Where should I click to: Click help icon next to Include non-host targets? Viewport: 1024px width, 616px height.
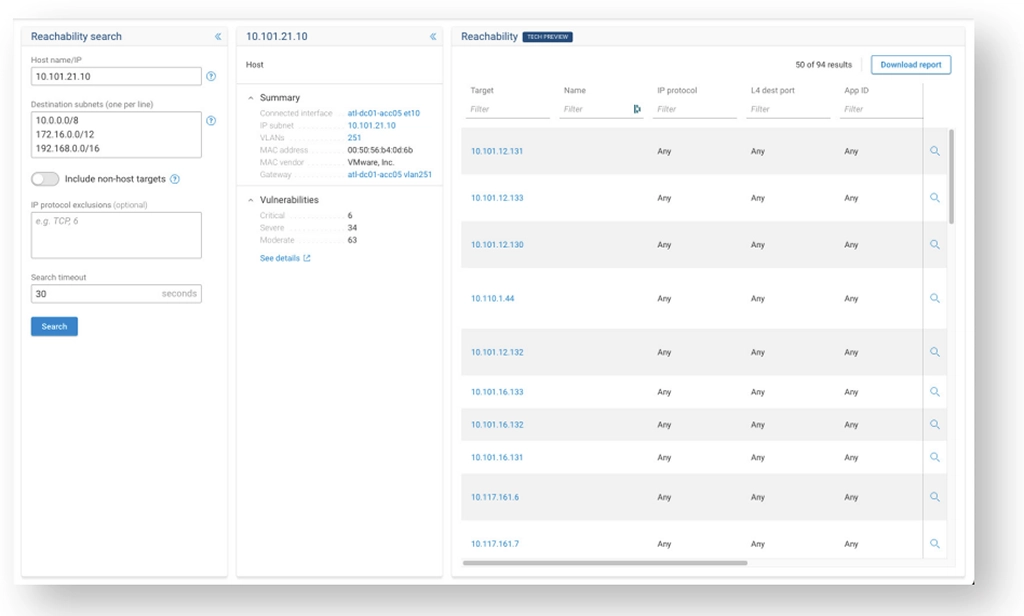point(175,179)
